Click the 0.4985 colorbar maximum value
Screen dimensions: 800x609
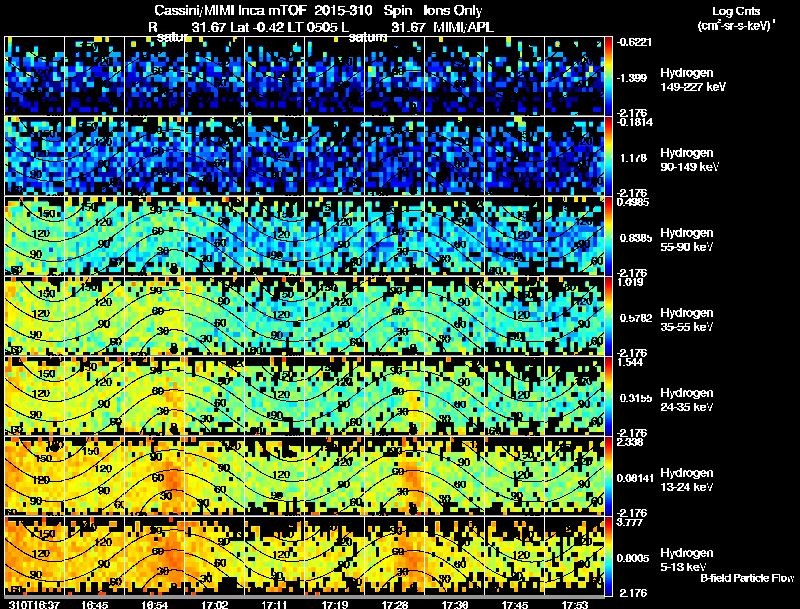(x=633, y=202)
